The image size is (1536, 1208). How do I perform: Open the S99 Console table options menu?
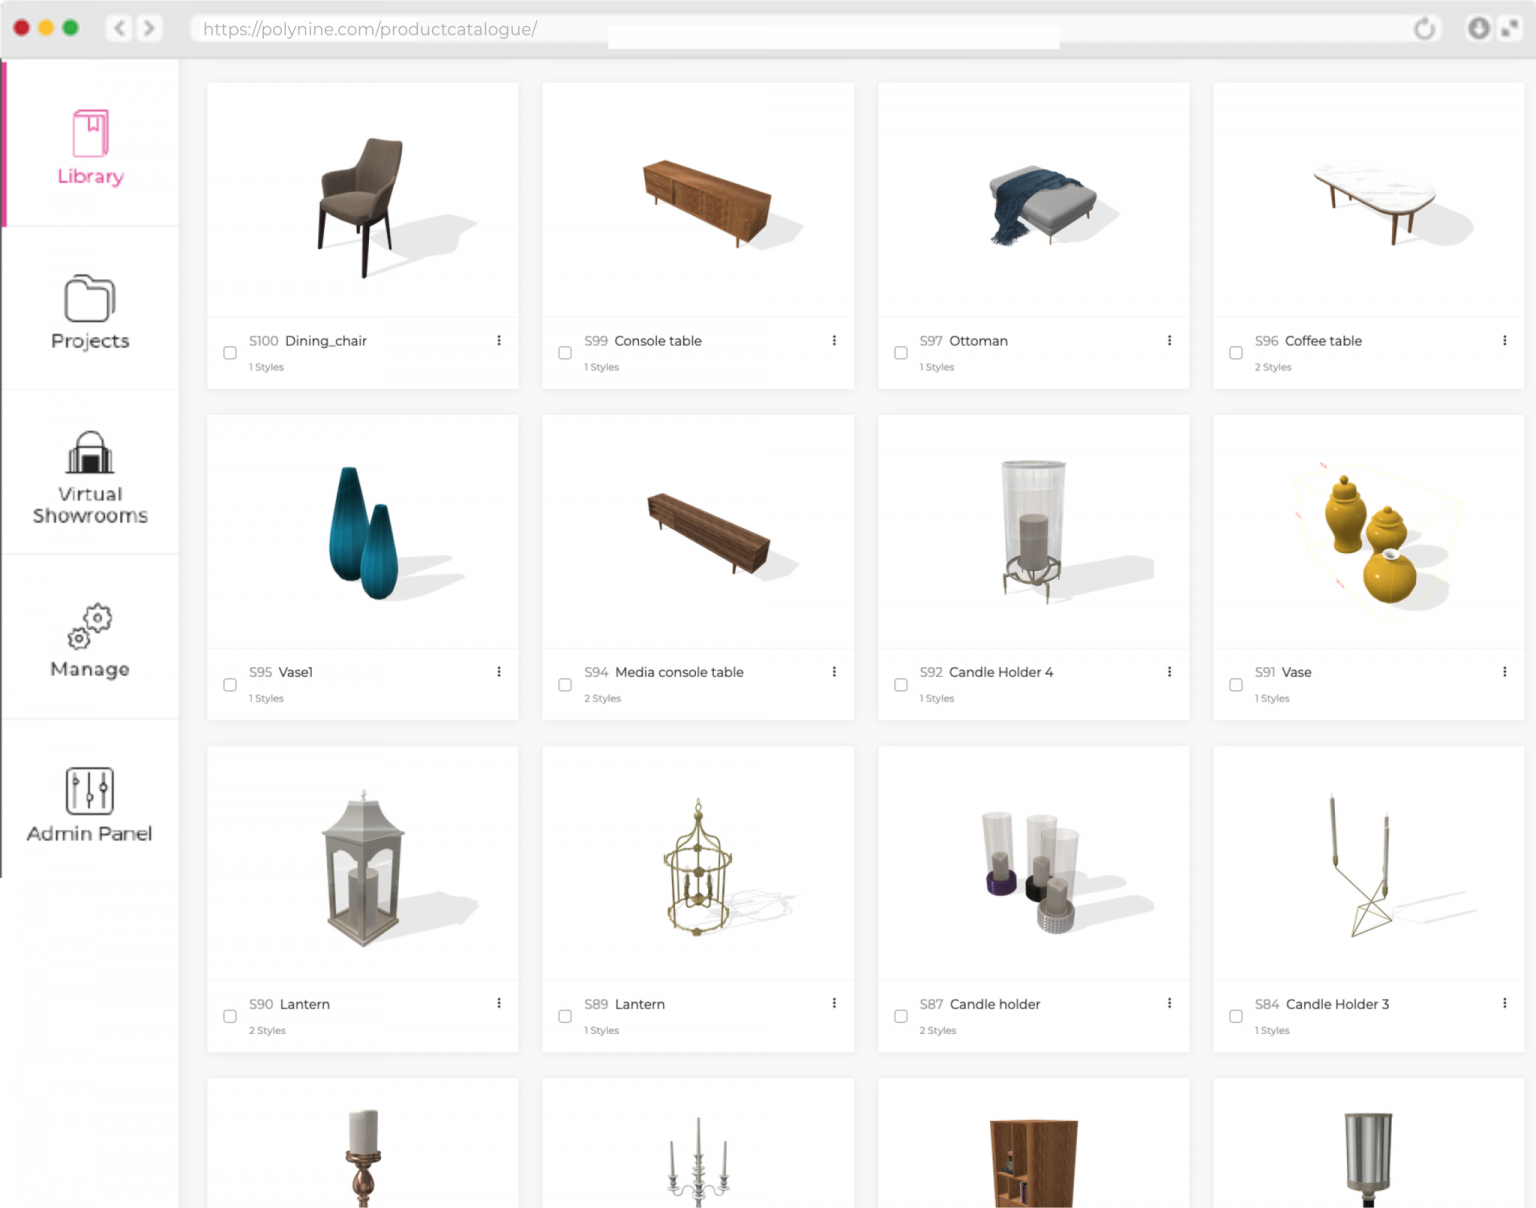834,341
